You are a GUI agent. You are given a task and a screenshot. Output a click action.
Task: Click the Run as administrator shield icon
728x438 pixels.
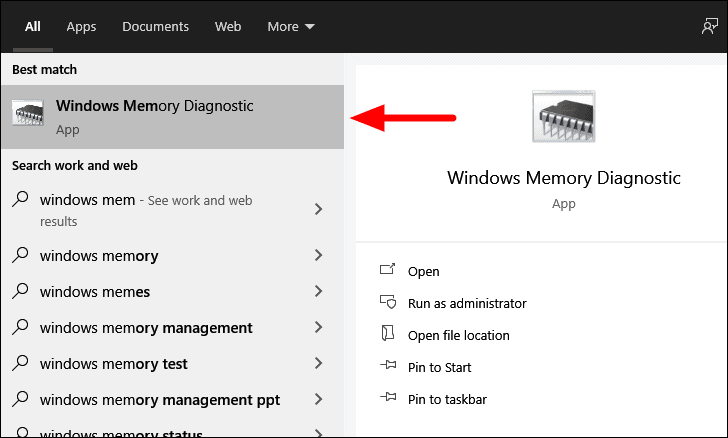(x=388, y=302)
